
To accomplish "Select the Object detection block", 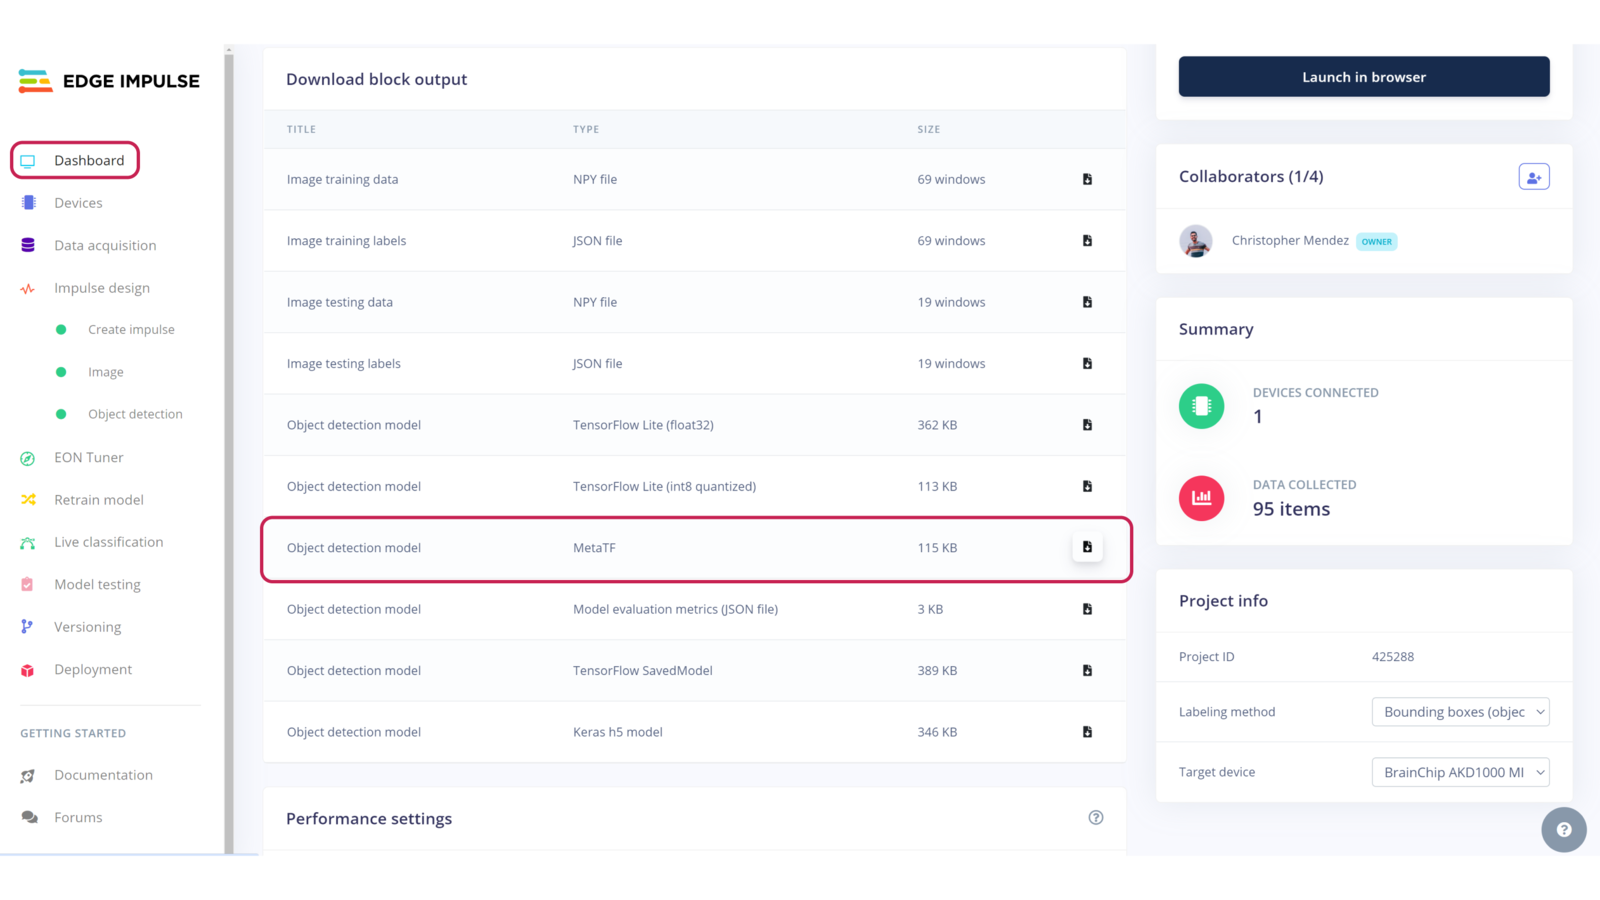I will [135, 414].
